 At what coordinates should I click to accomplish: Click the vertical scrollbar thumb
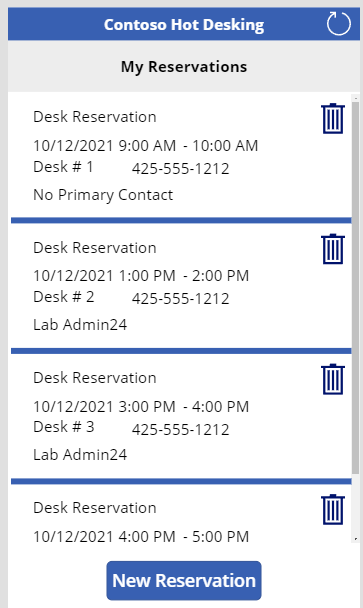tap(356, 288)
